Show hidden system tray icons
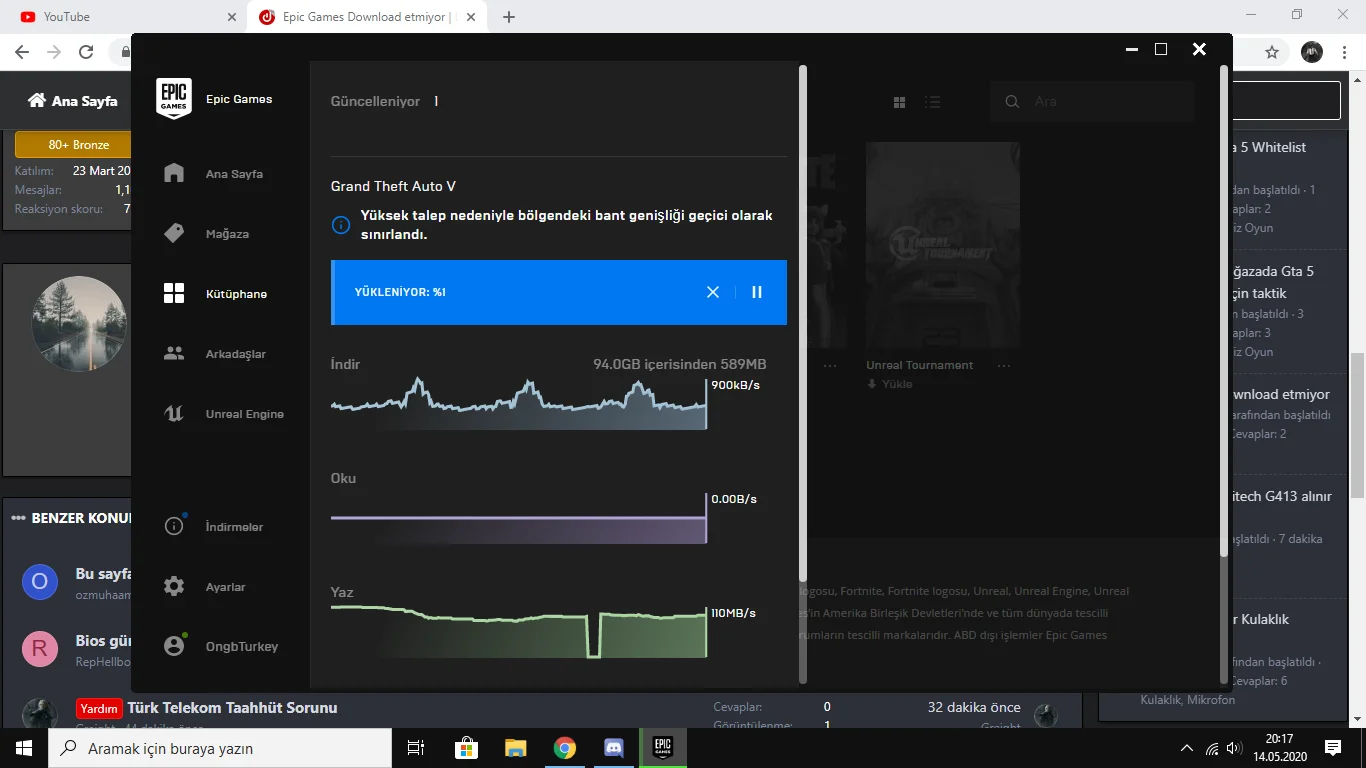1366x768 pixels. (1187, 748)
